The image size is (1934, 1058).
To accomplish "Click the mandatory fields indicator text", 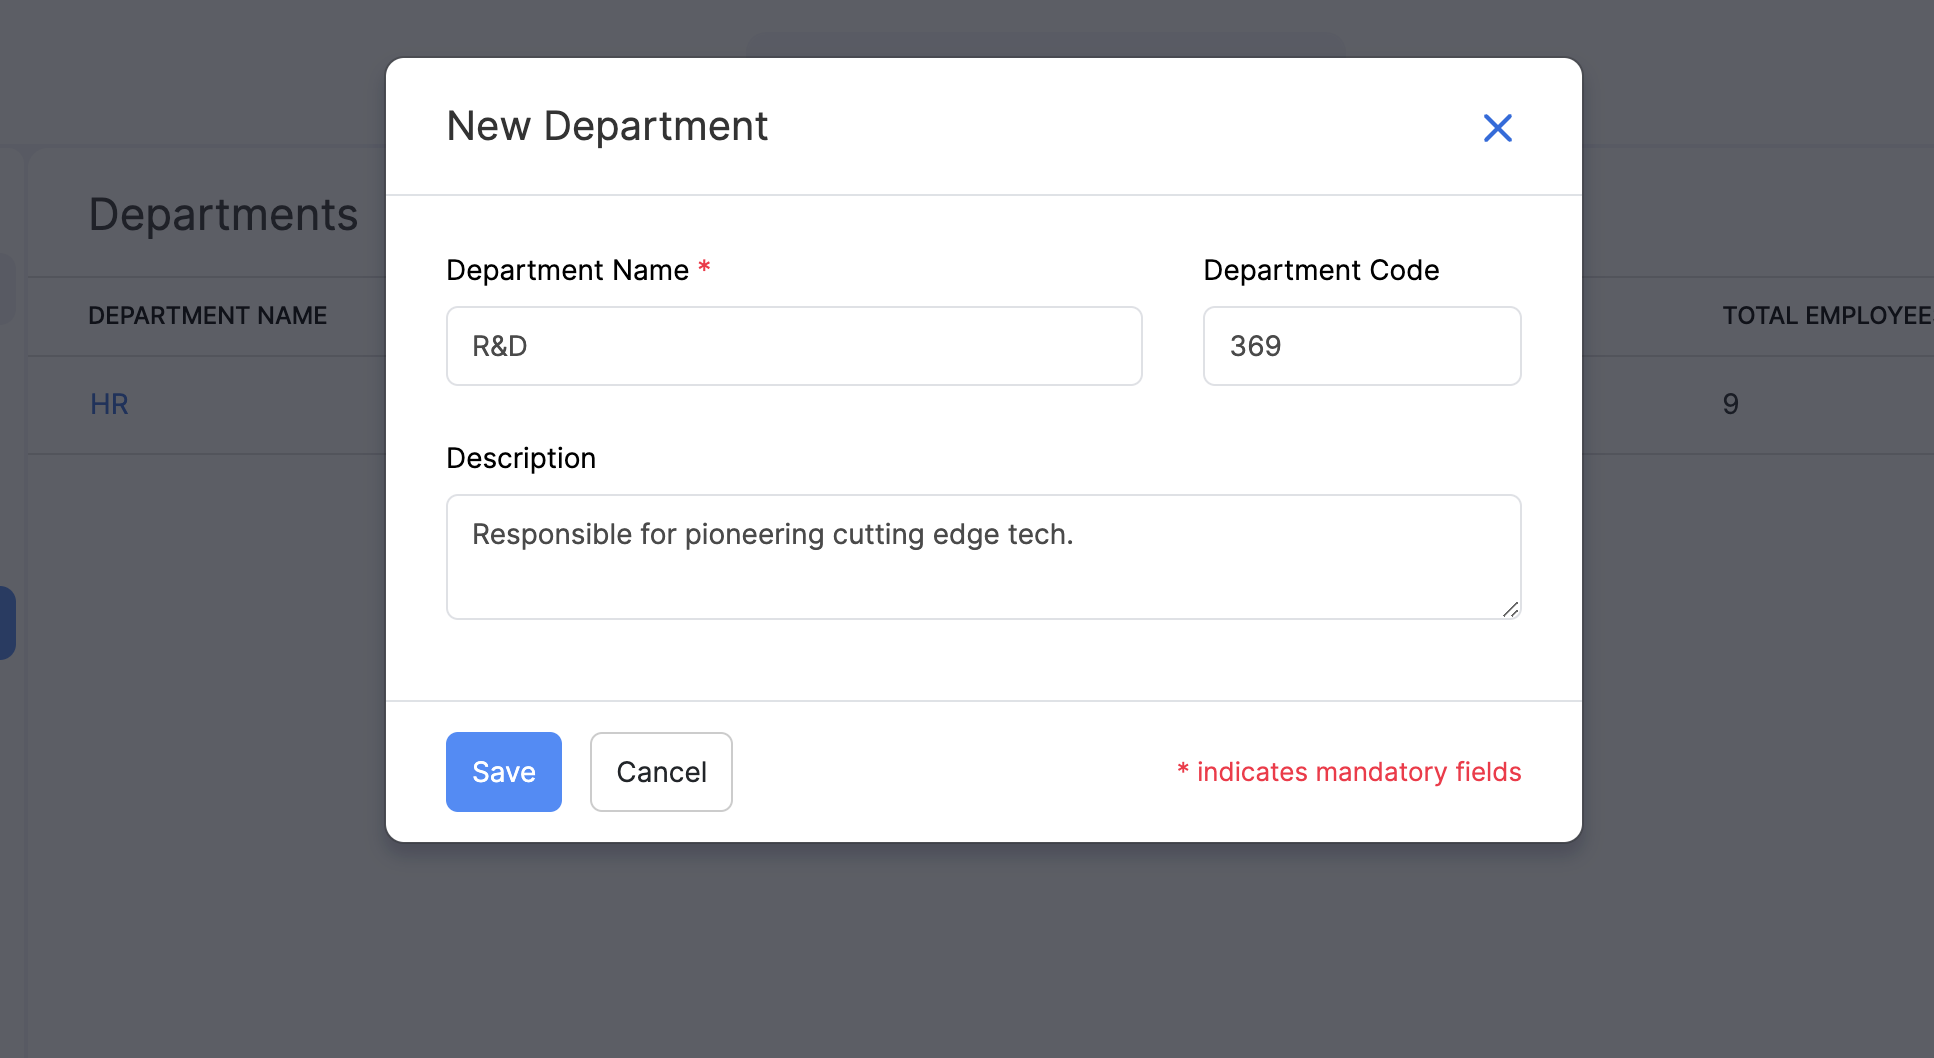I will (1348, 771).
